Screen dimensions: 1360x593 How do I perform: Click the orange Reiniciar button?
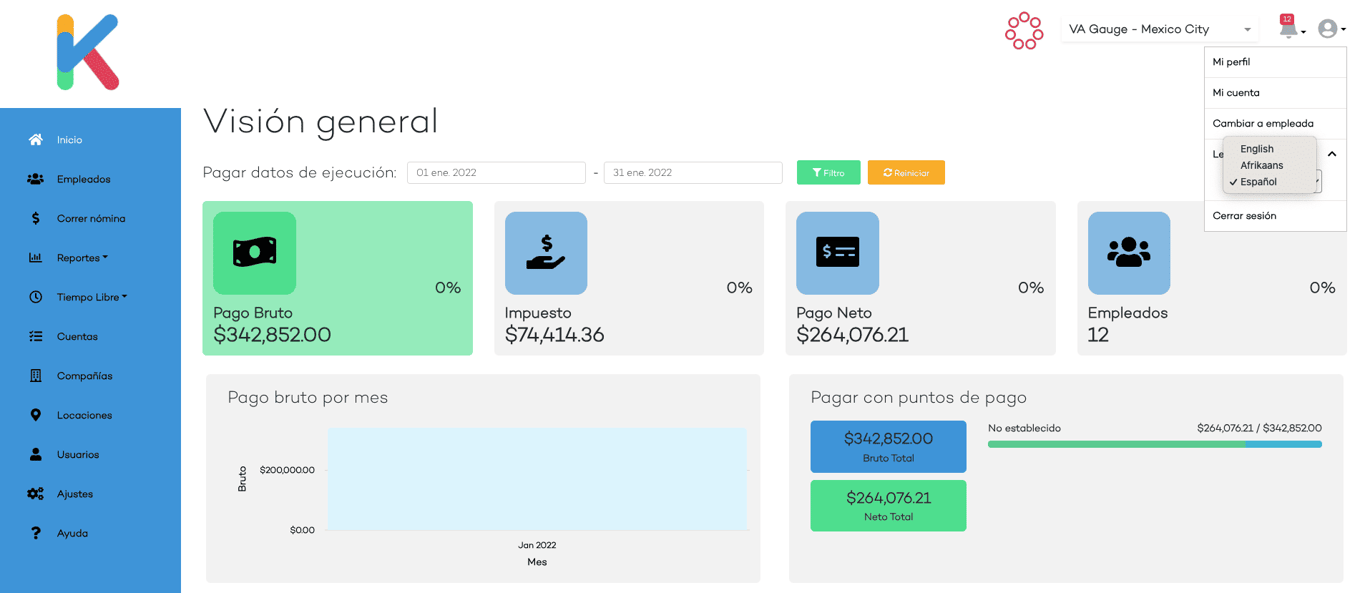pyautogui.click(x=906, y=173)
